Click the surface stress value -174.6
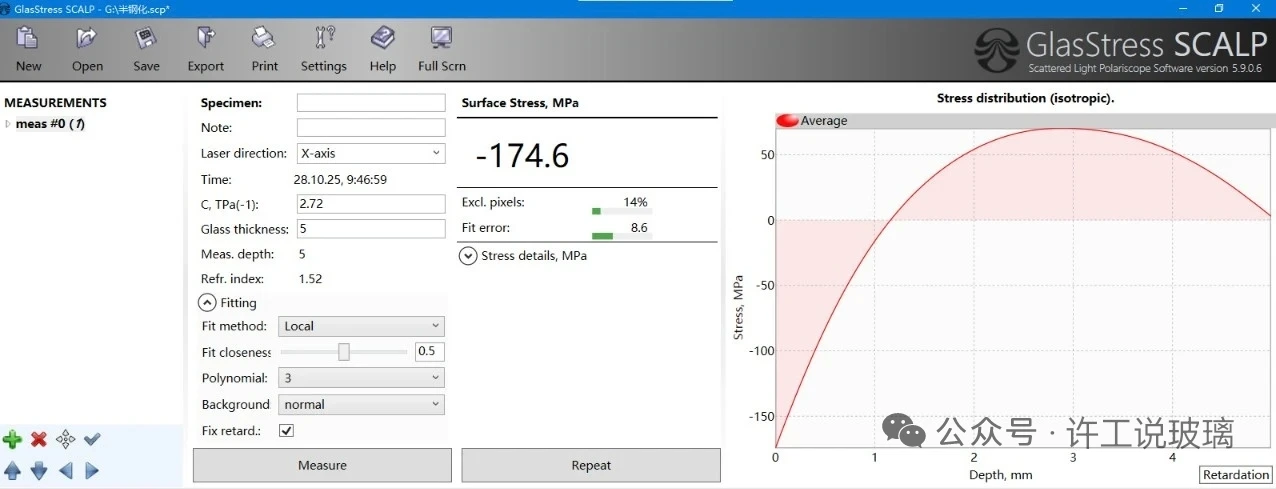Screen dimensions: 1276x489 click(522, 156)
